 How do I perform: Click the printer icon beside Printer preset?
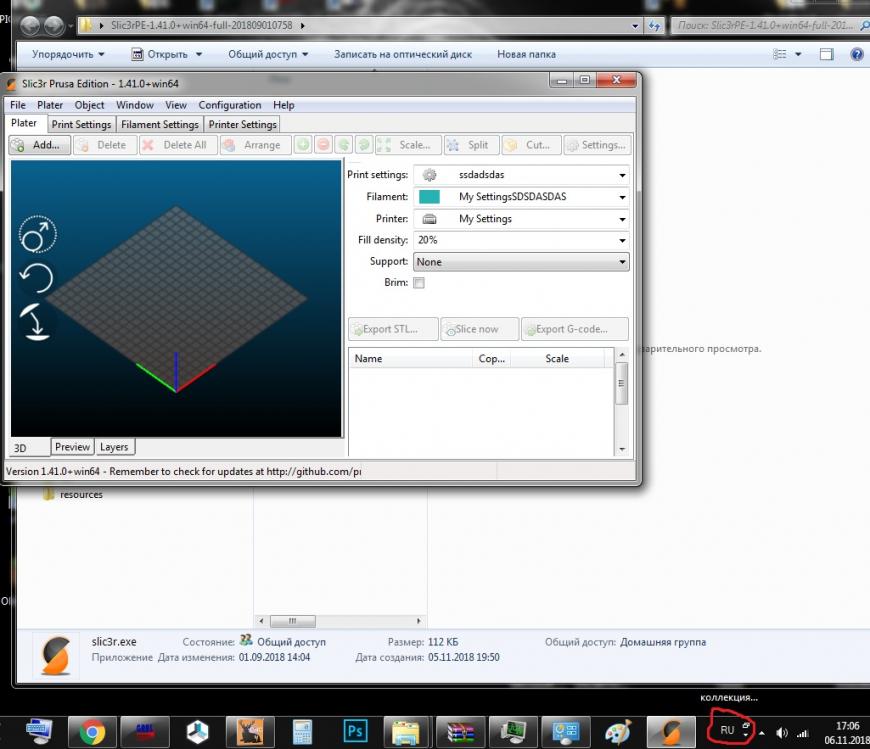(x=429, y=219)
